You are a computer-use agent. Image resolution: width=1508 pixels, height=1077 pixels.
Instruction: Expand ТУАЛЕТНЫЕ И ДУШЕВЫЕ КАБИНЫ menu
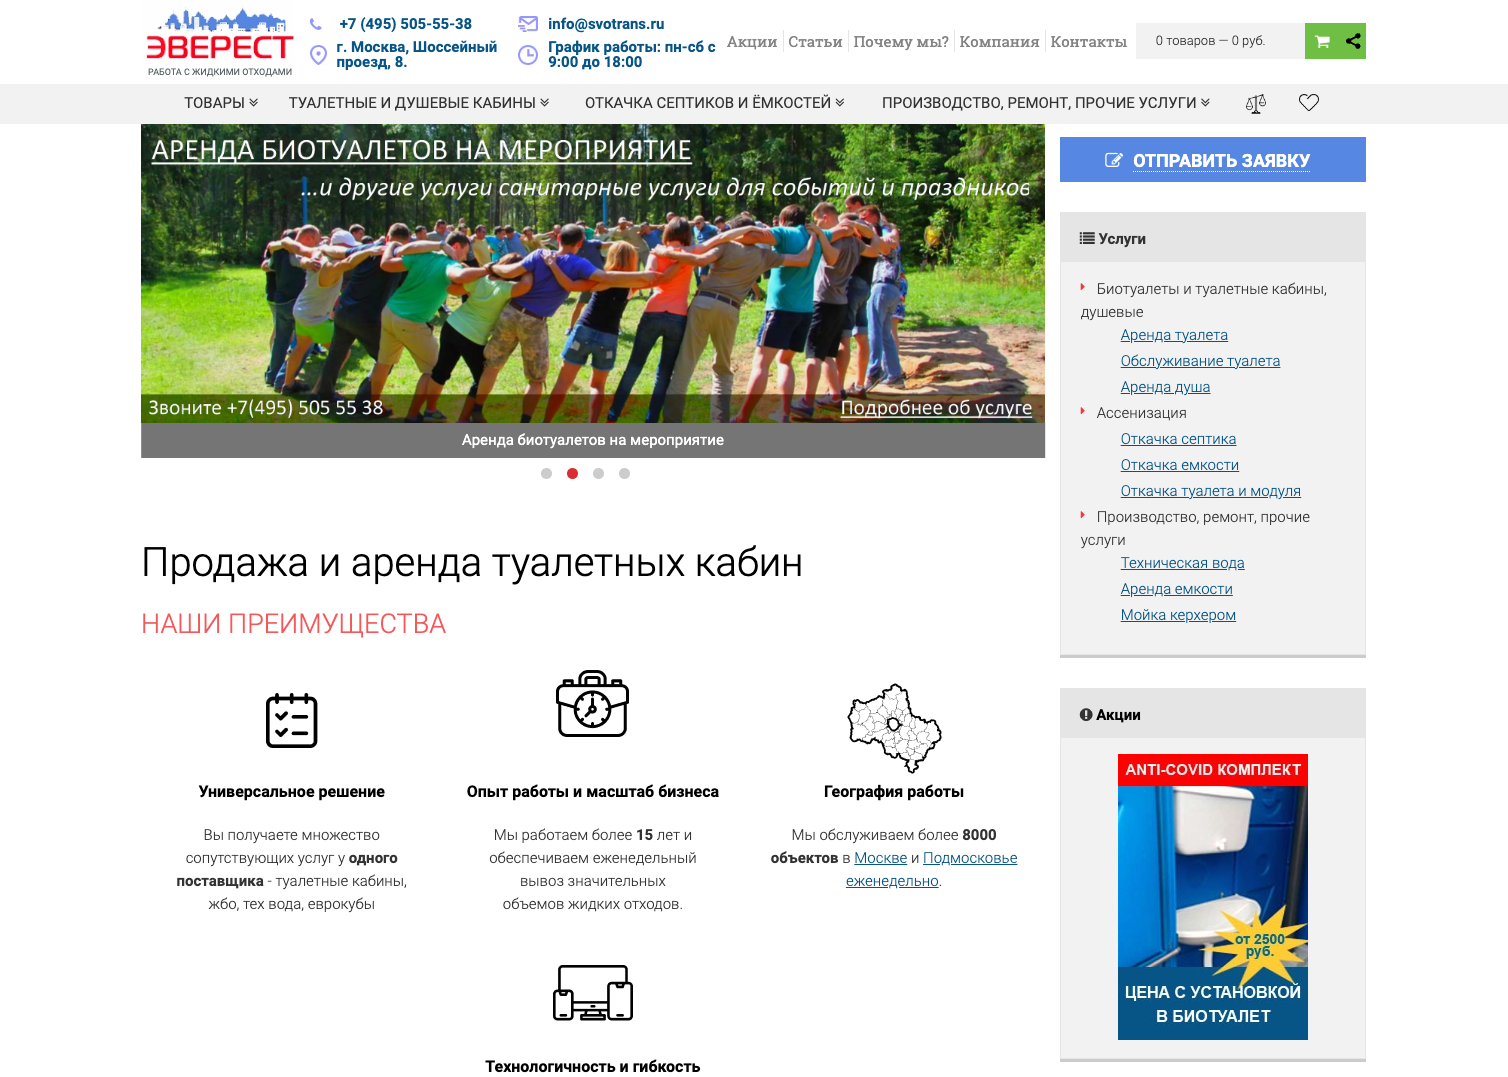(x=418, y=103)
